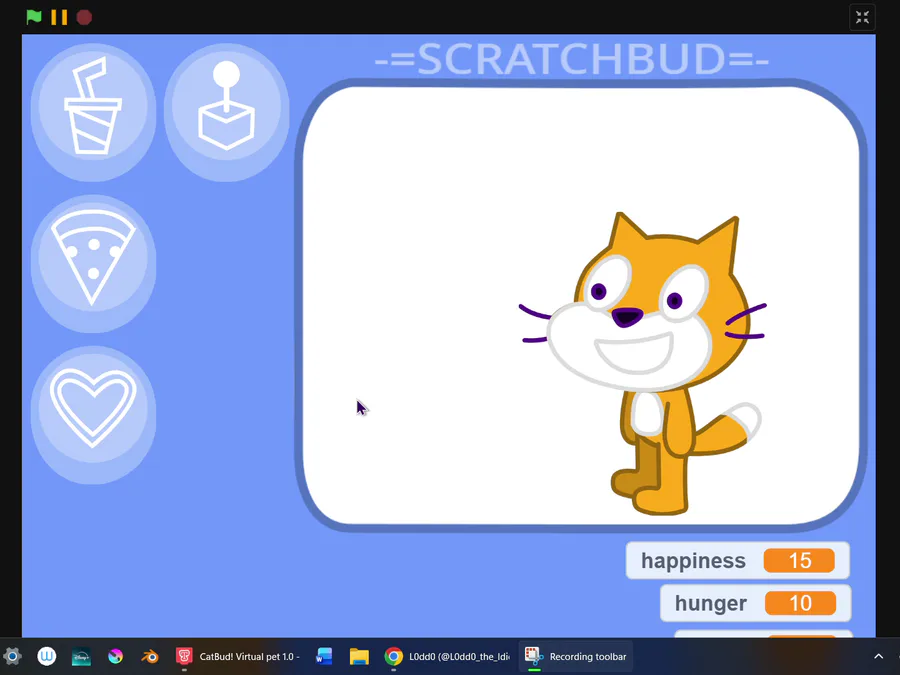Show hidden system tray icons

pos(878,656)
